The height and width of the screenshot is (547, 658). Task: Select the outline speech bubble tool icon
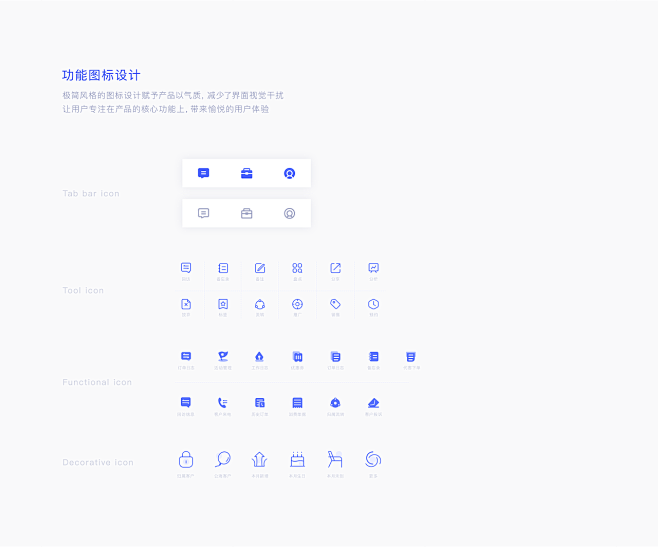[186, 268]
